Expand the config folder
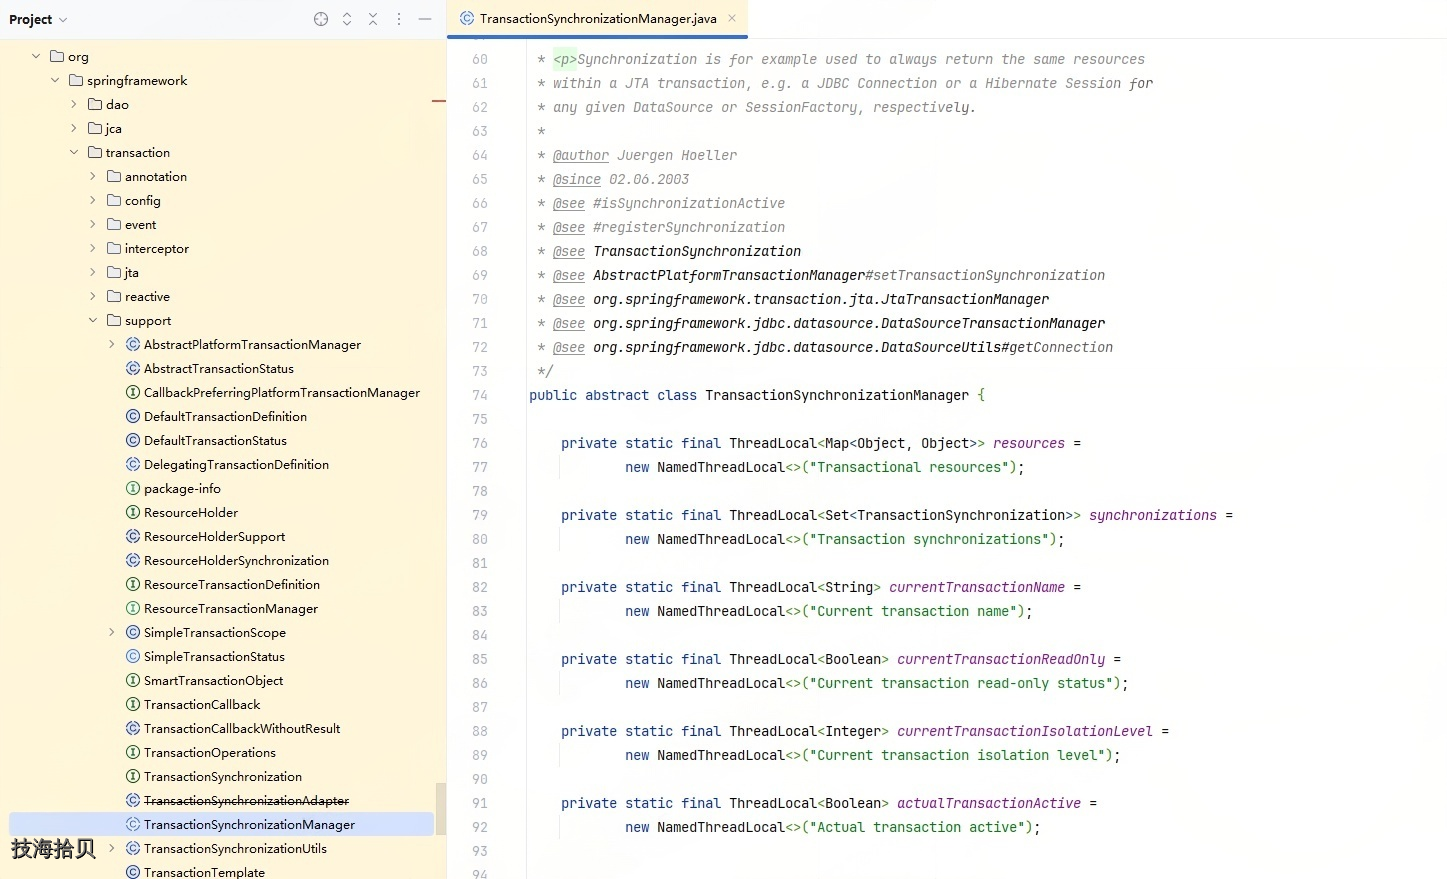 pyautogui.click(x=93, y=201)
